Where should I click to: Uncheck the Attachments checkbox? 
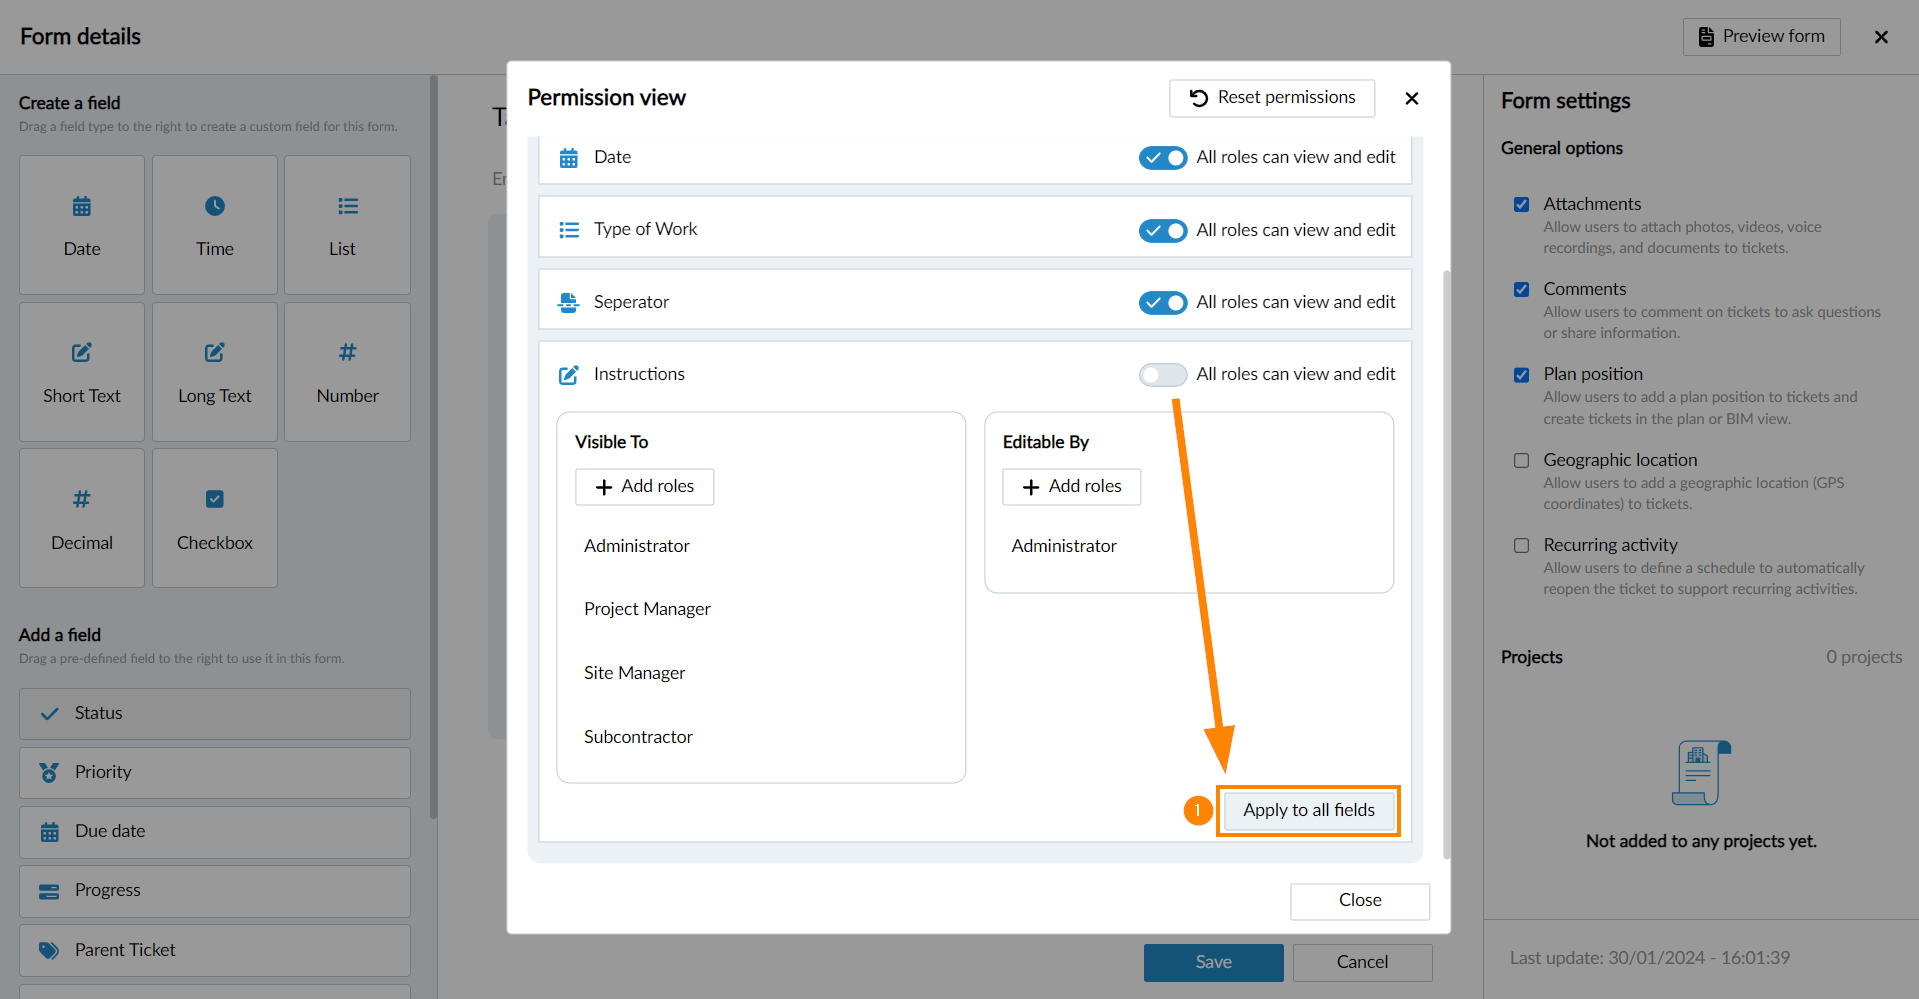click(1522, 204)
